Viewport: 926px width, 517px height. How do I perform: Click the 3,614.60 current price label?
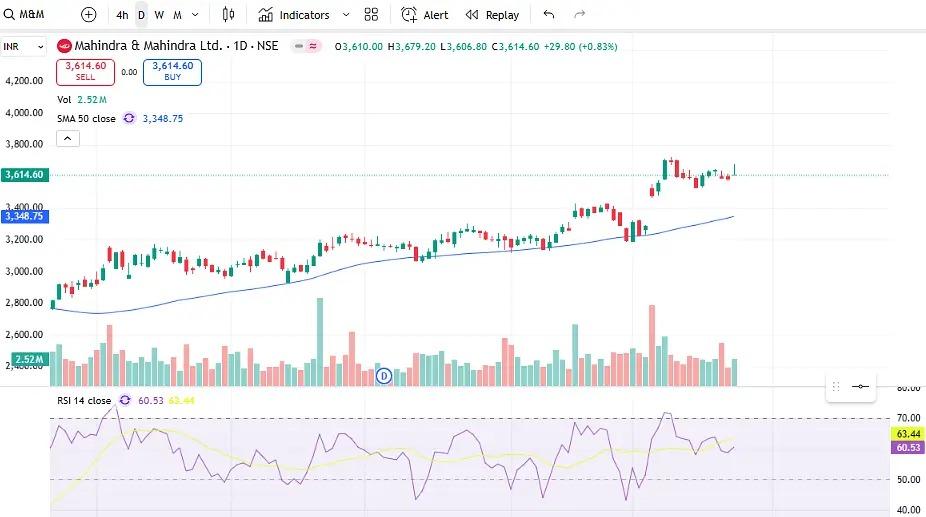click(25, 174)
